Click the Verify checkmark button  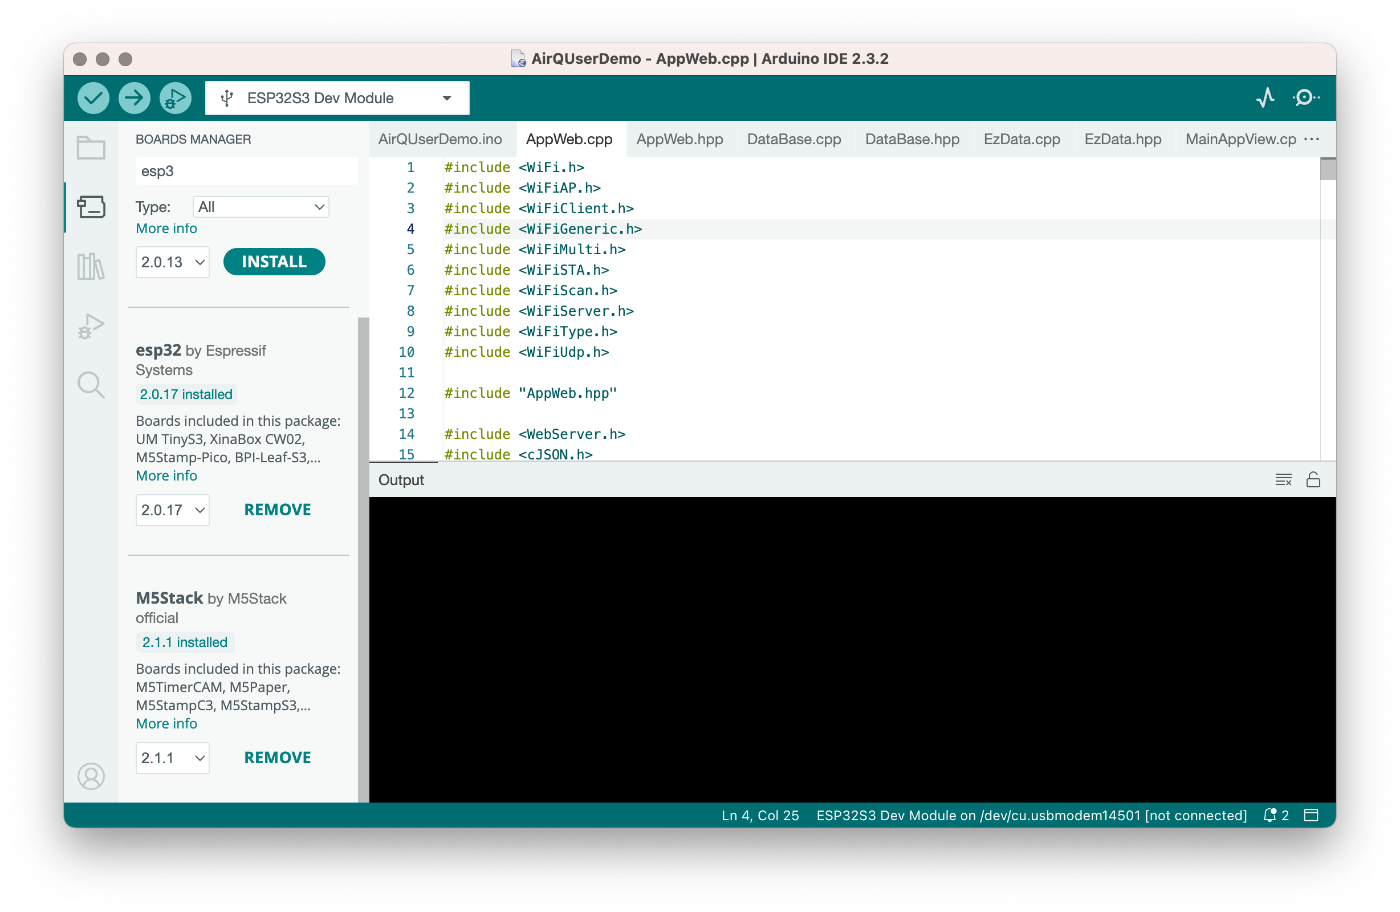[93, 98]
